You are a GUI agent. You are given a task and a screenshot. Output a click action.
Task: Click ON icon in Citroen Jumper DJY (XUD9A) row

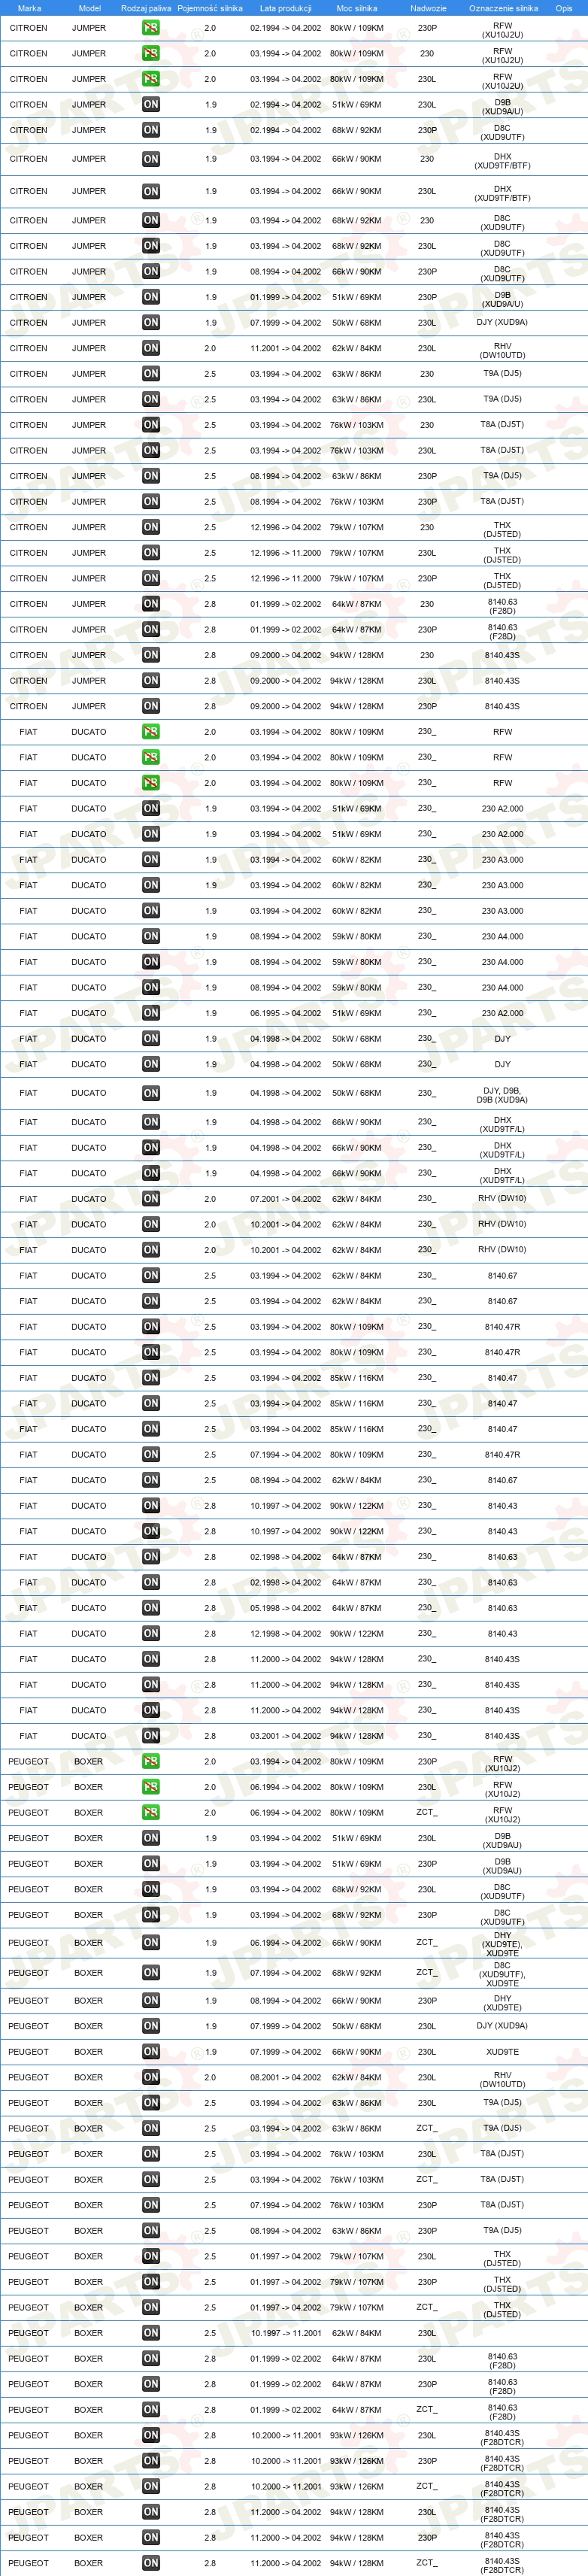click(151, 323)
